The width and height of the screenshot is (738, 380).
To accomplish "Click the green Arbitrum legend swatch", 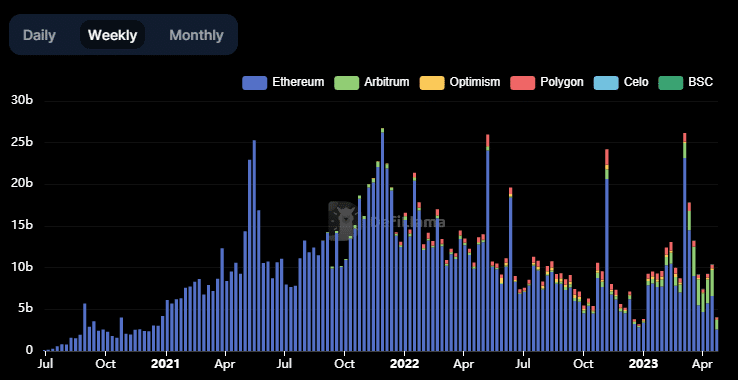I will click(x=346, y=82).
